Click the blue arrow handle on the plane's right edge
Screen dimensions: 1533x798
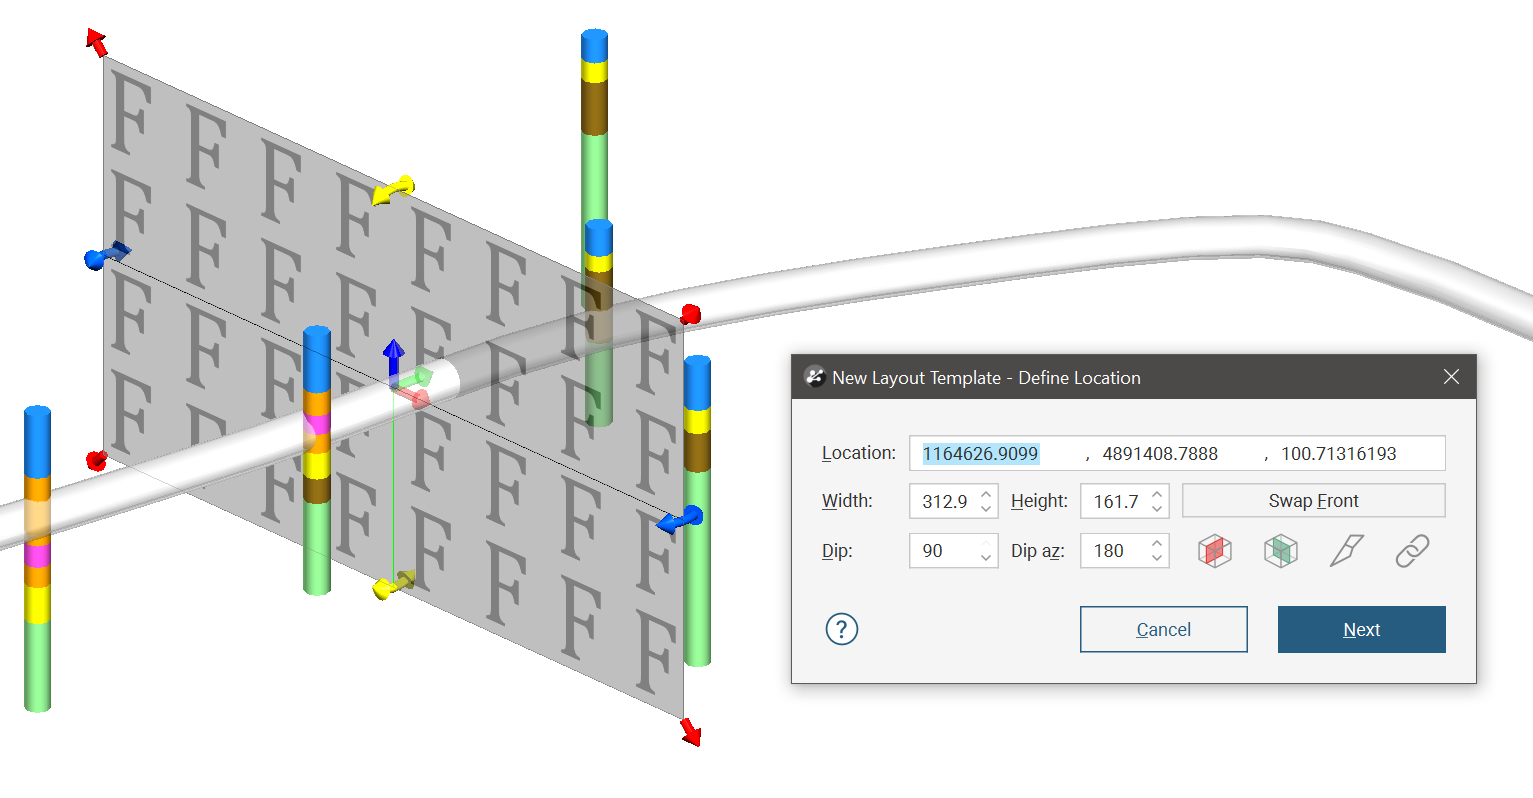680,520
